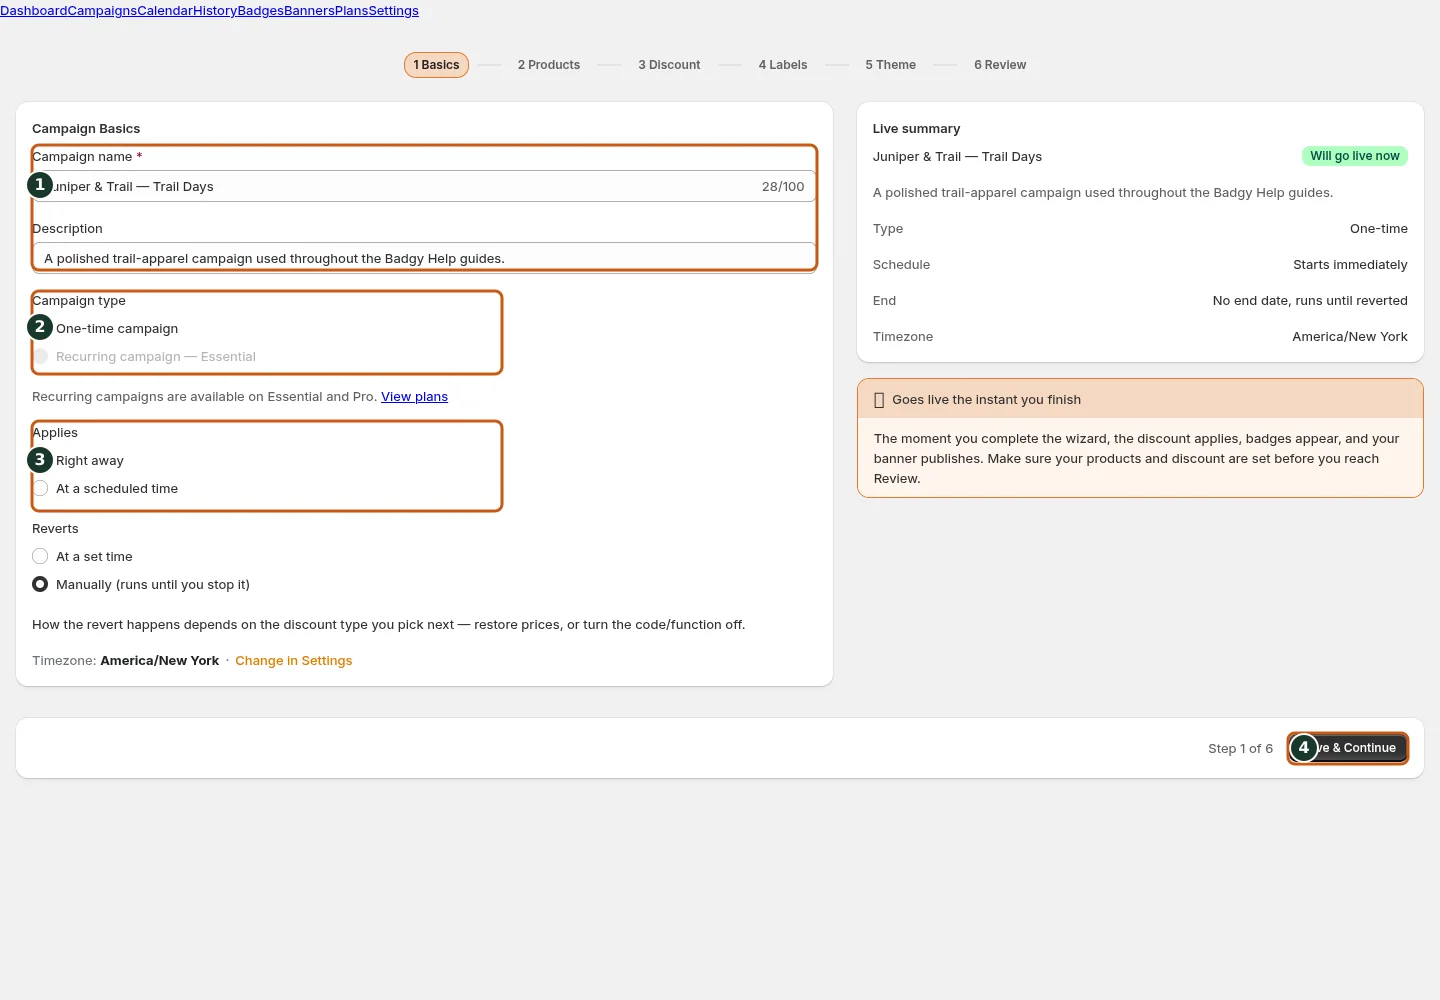This screenshot has height=1000, width=1440.
Task: Jump to wizard step '3 Discount'
Action: (669, 65)
